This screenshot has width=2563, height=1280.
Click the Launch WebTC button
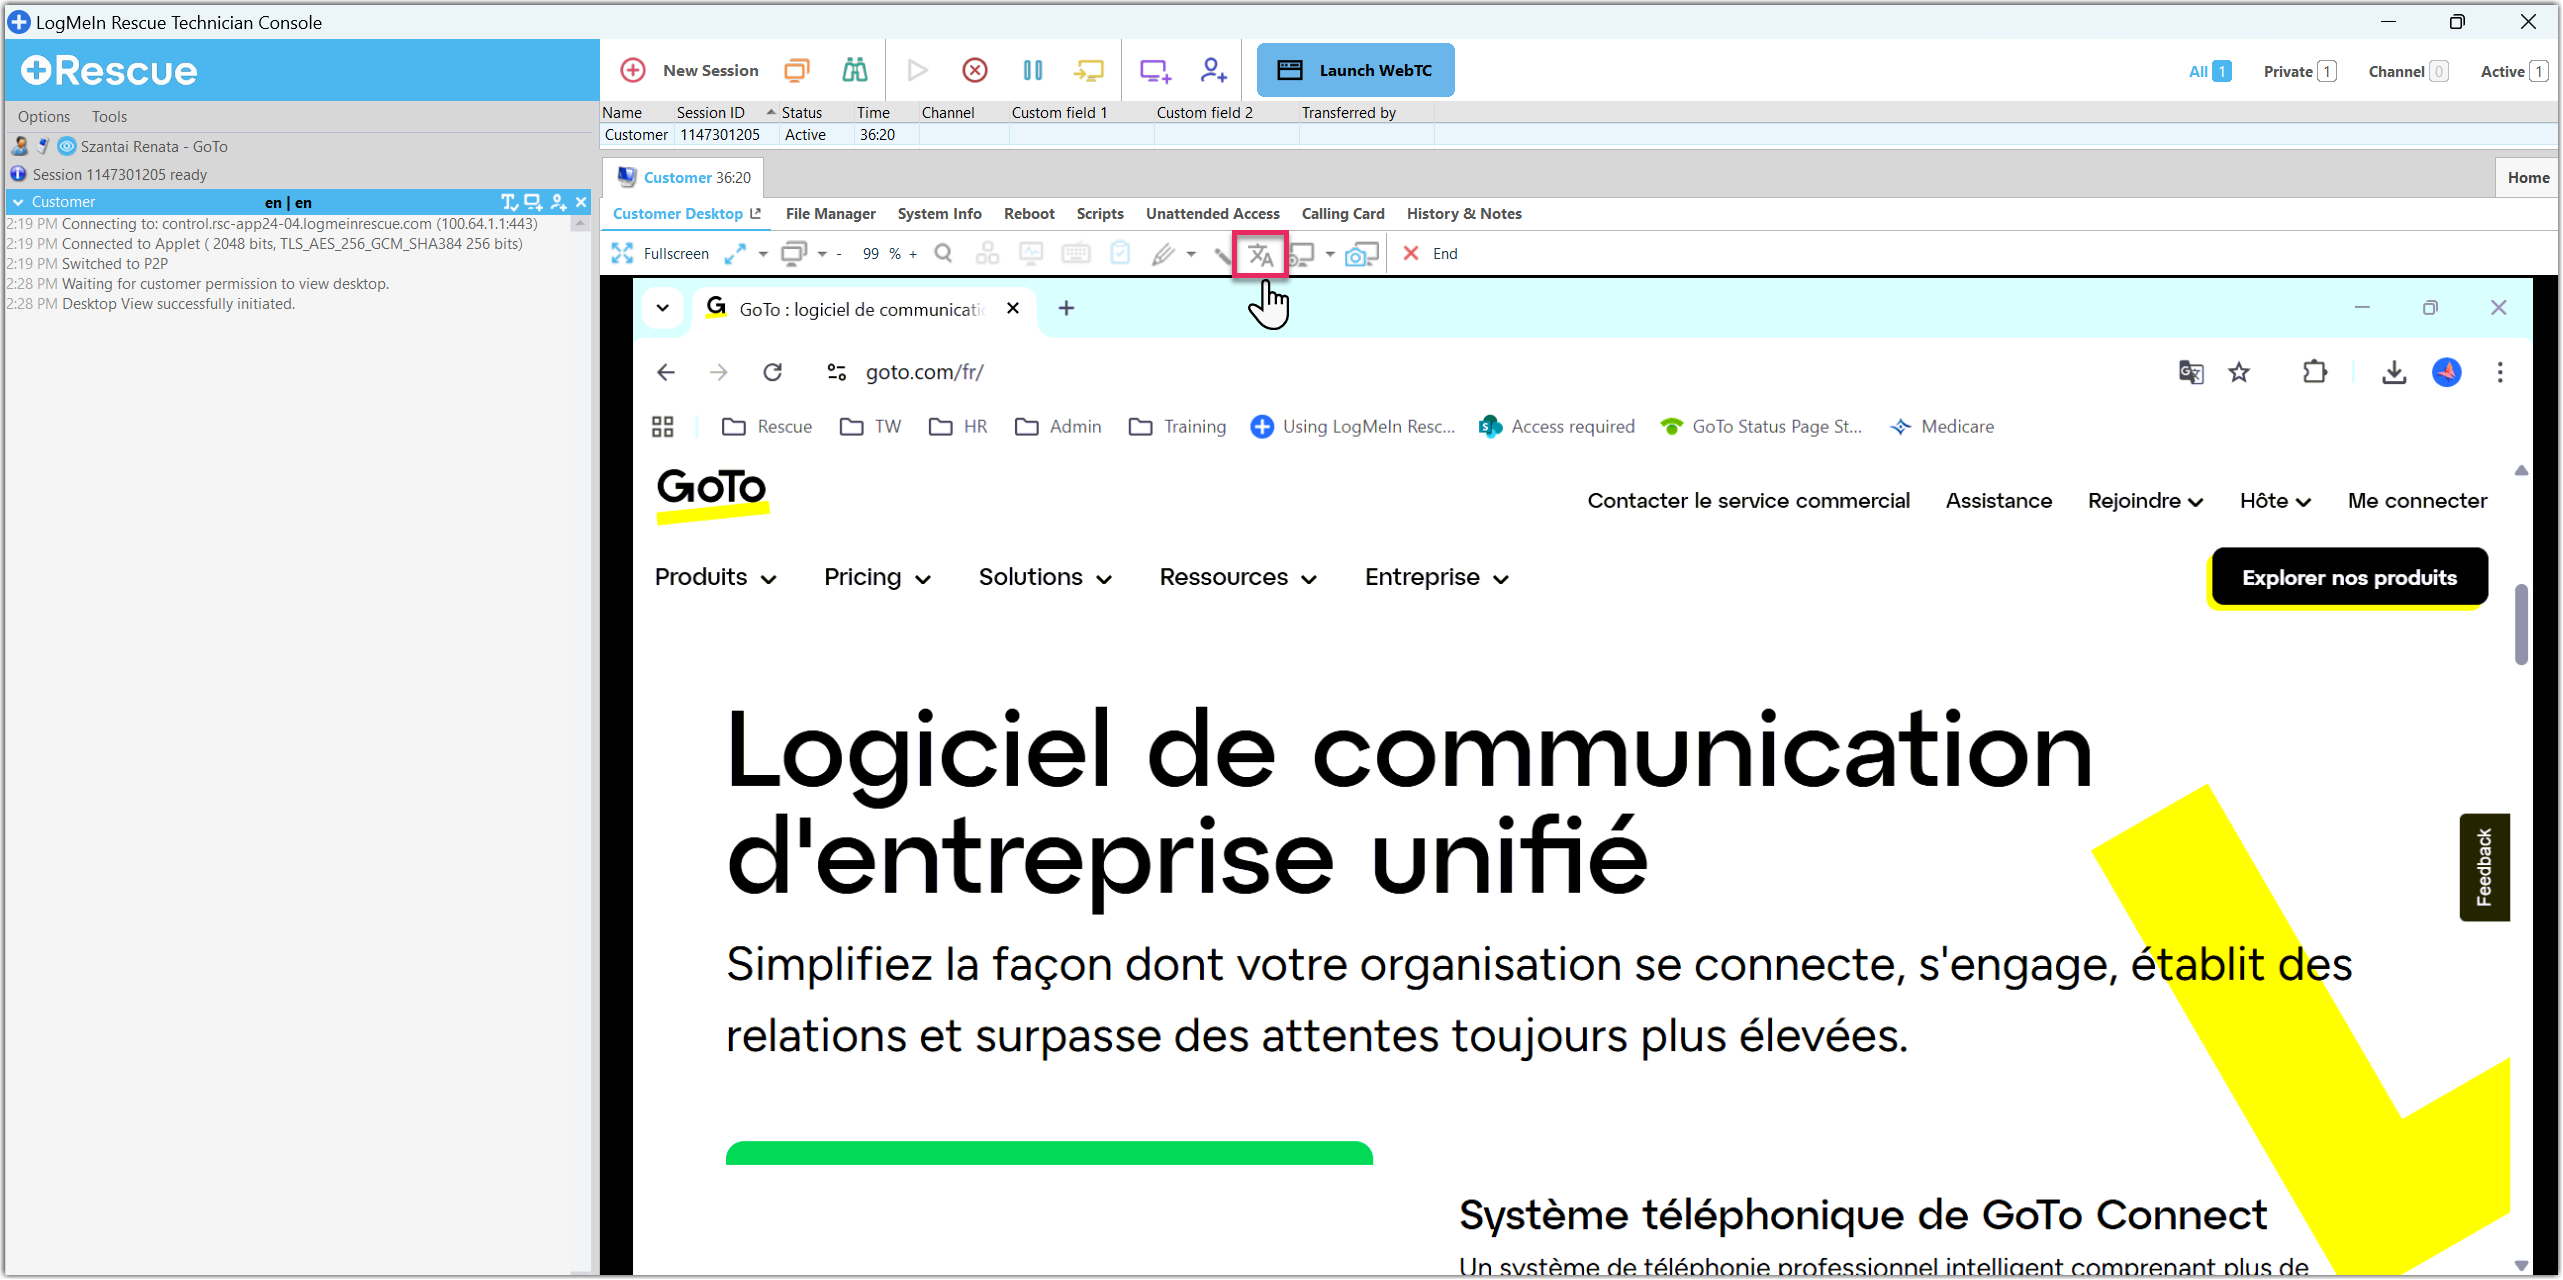tap(1354, 70)
